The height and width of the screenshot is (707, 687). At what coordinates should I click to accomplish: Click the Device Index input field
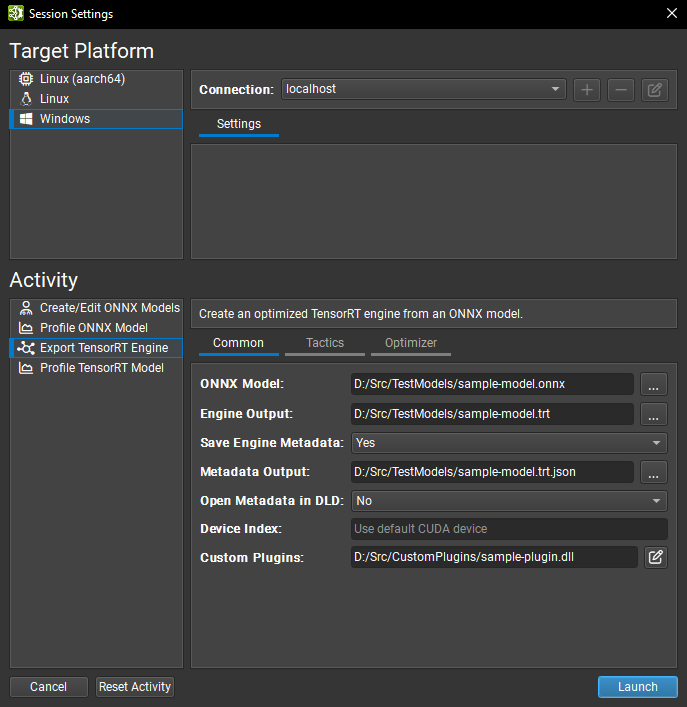[508, 529]
